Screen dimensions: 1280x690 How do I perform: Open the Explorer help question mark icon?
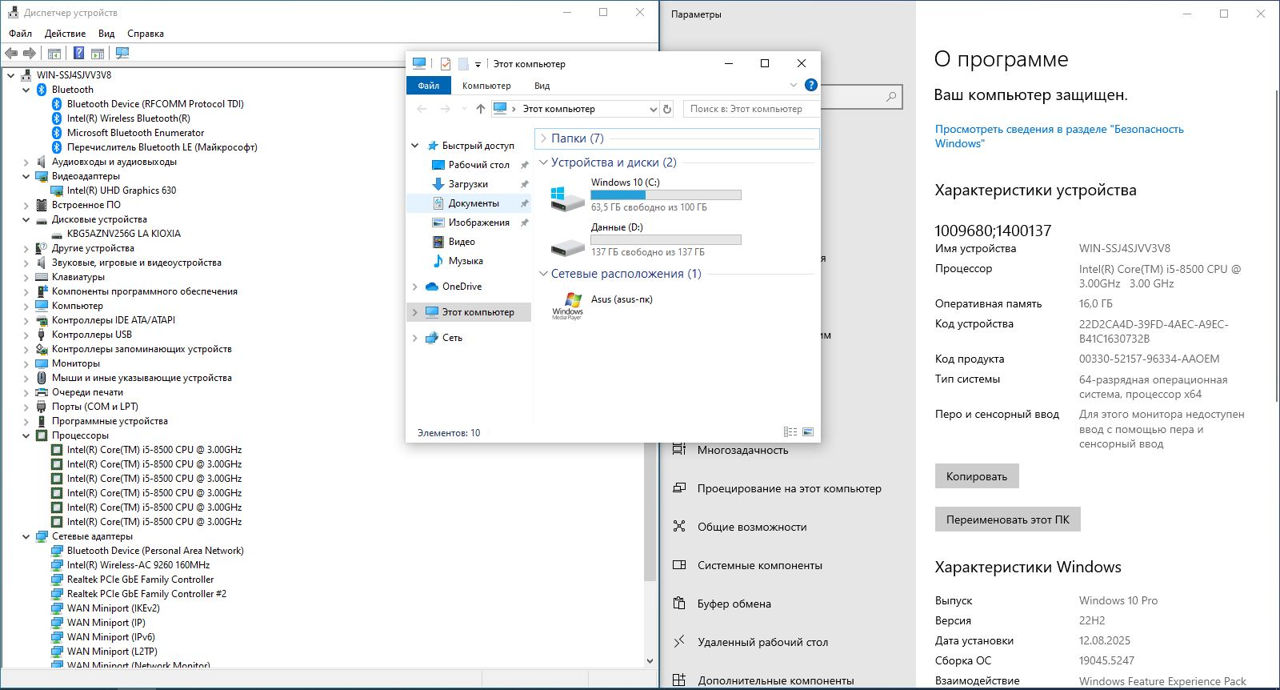811,85
